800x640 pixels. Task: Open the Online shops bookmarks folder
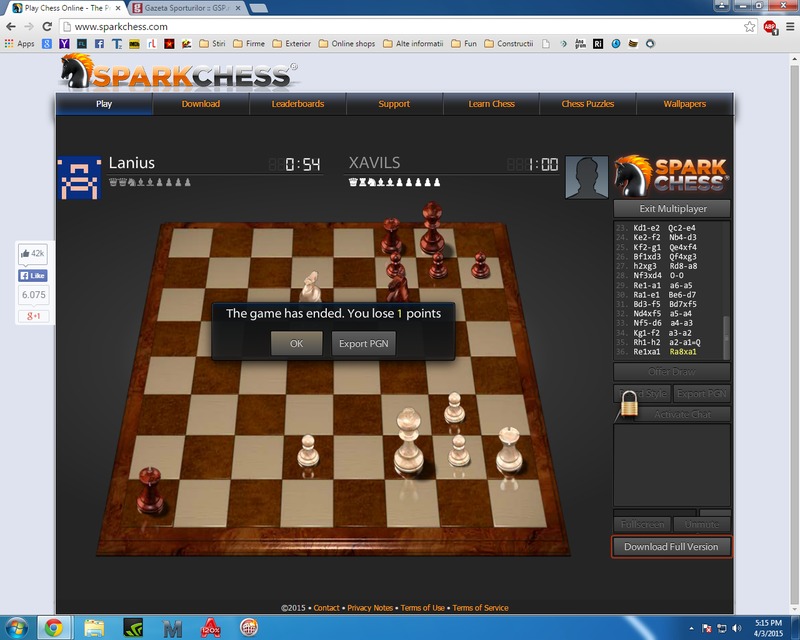pyautogui.click(x=347, y=44)
